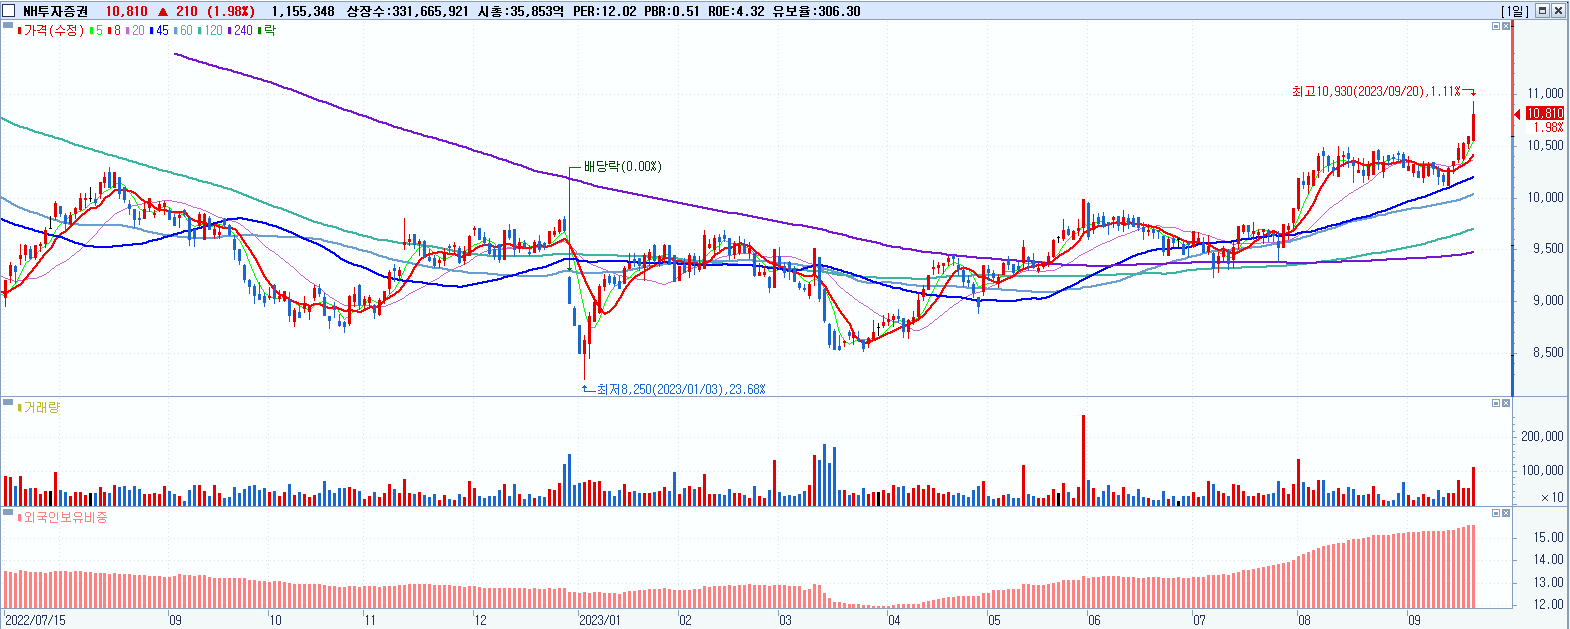Click the volume figure 1,155,348
Viewport: 1570px width, 629px height.
click(x=303, y=11)
